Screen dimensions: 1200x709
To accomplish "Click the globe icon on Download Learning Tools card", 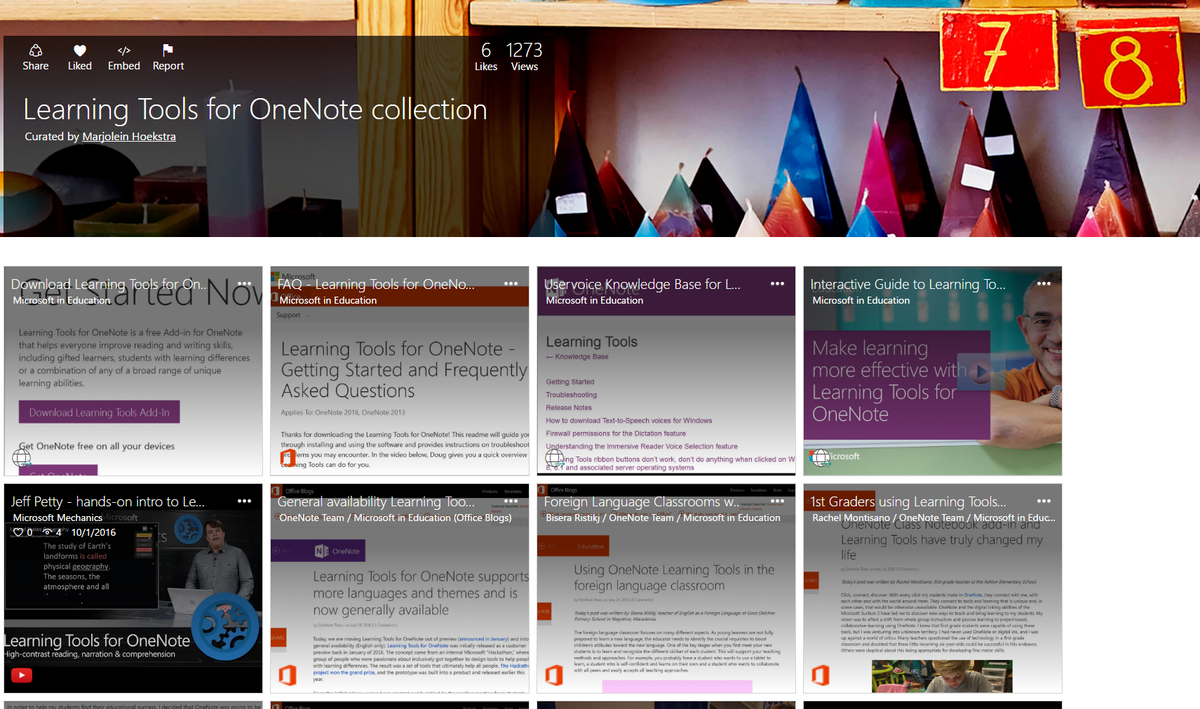I will click(22, 458).
